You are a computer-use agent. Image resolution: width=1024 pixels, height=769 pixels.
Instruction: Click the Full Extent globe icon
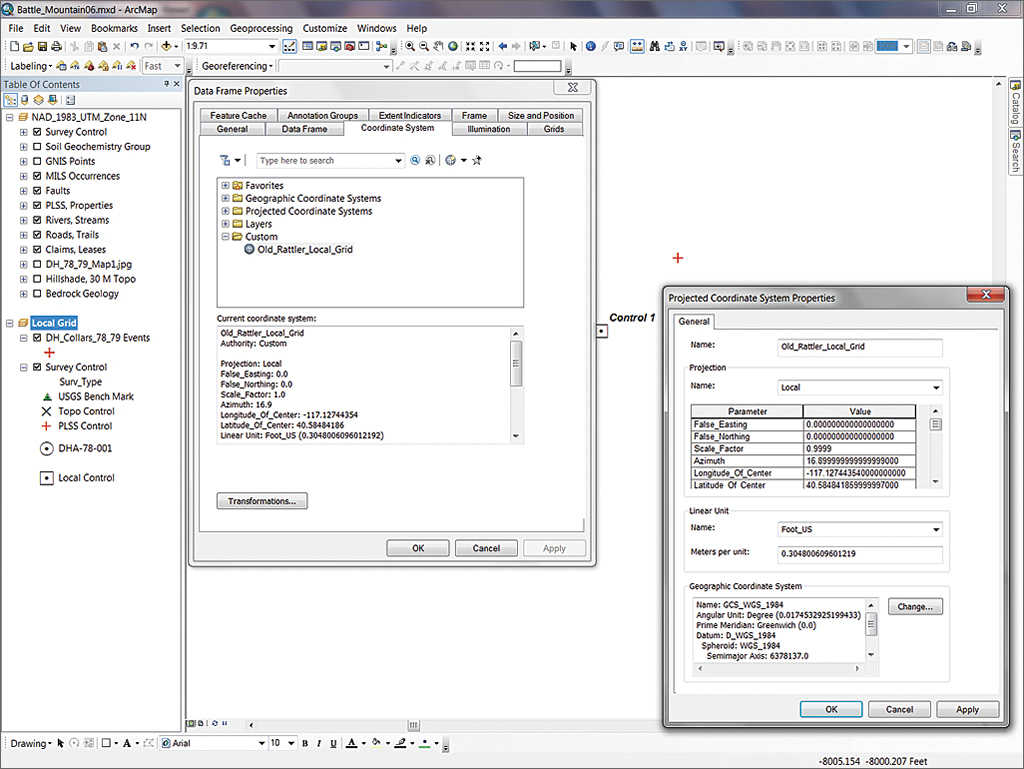tap(453, 47)
